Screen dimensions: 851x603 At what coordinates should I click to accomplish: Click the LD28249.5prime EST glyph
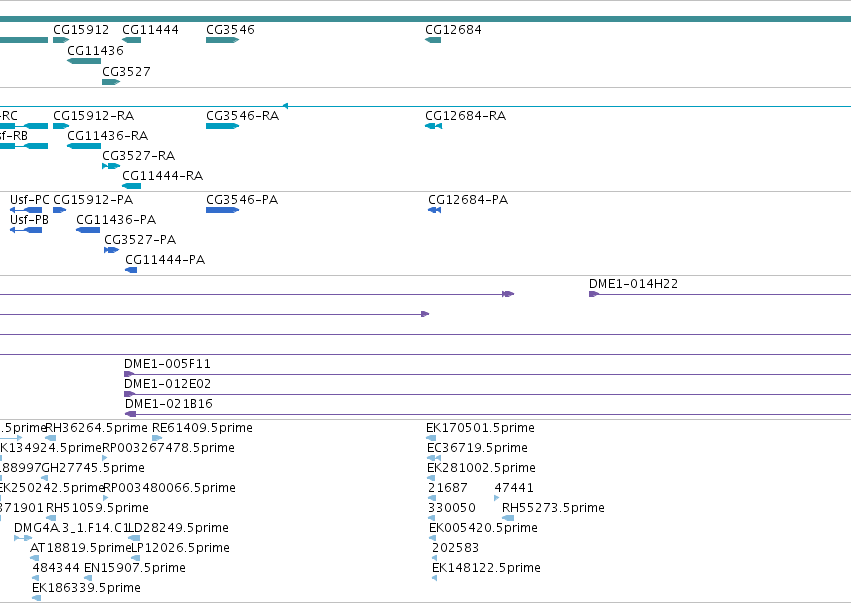(134, 538)
